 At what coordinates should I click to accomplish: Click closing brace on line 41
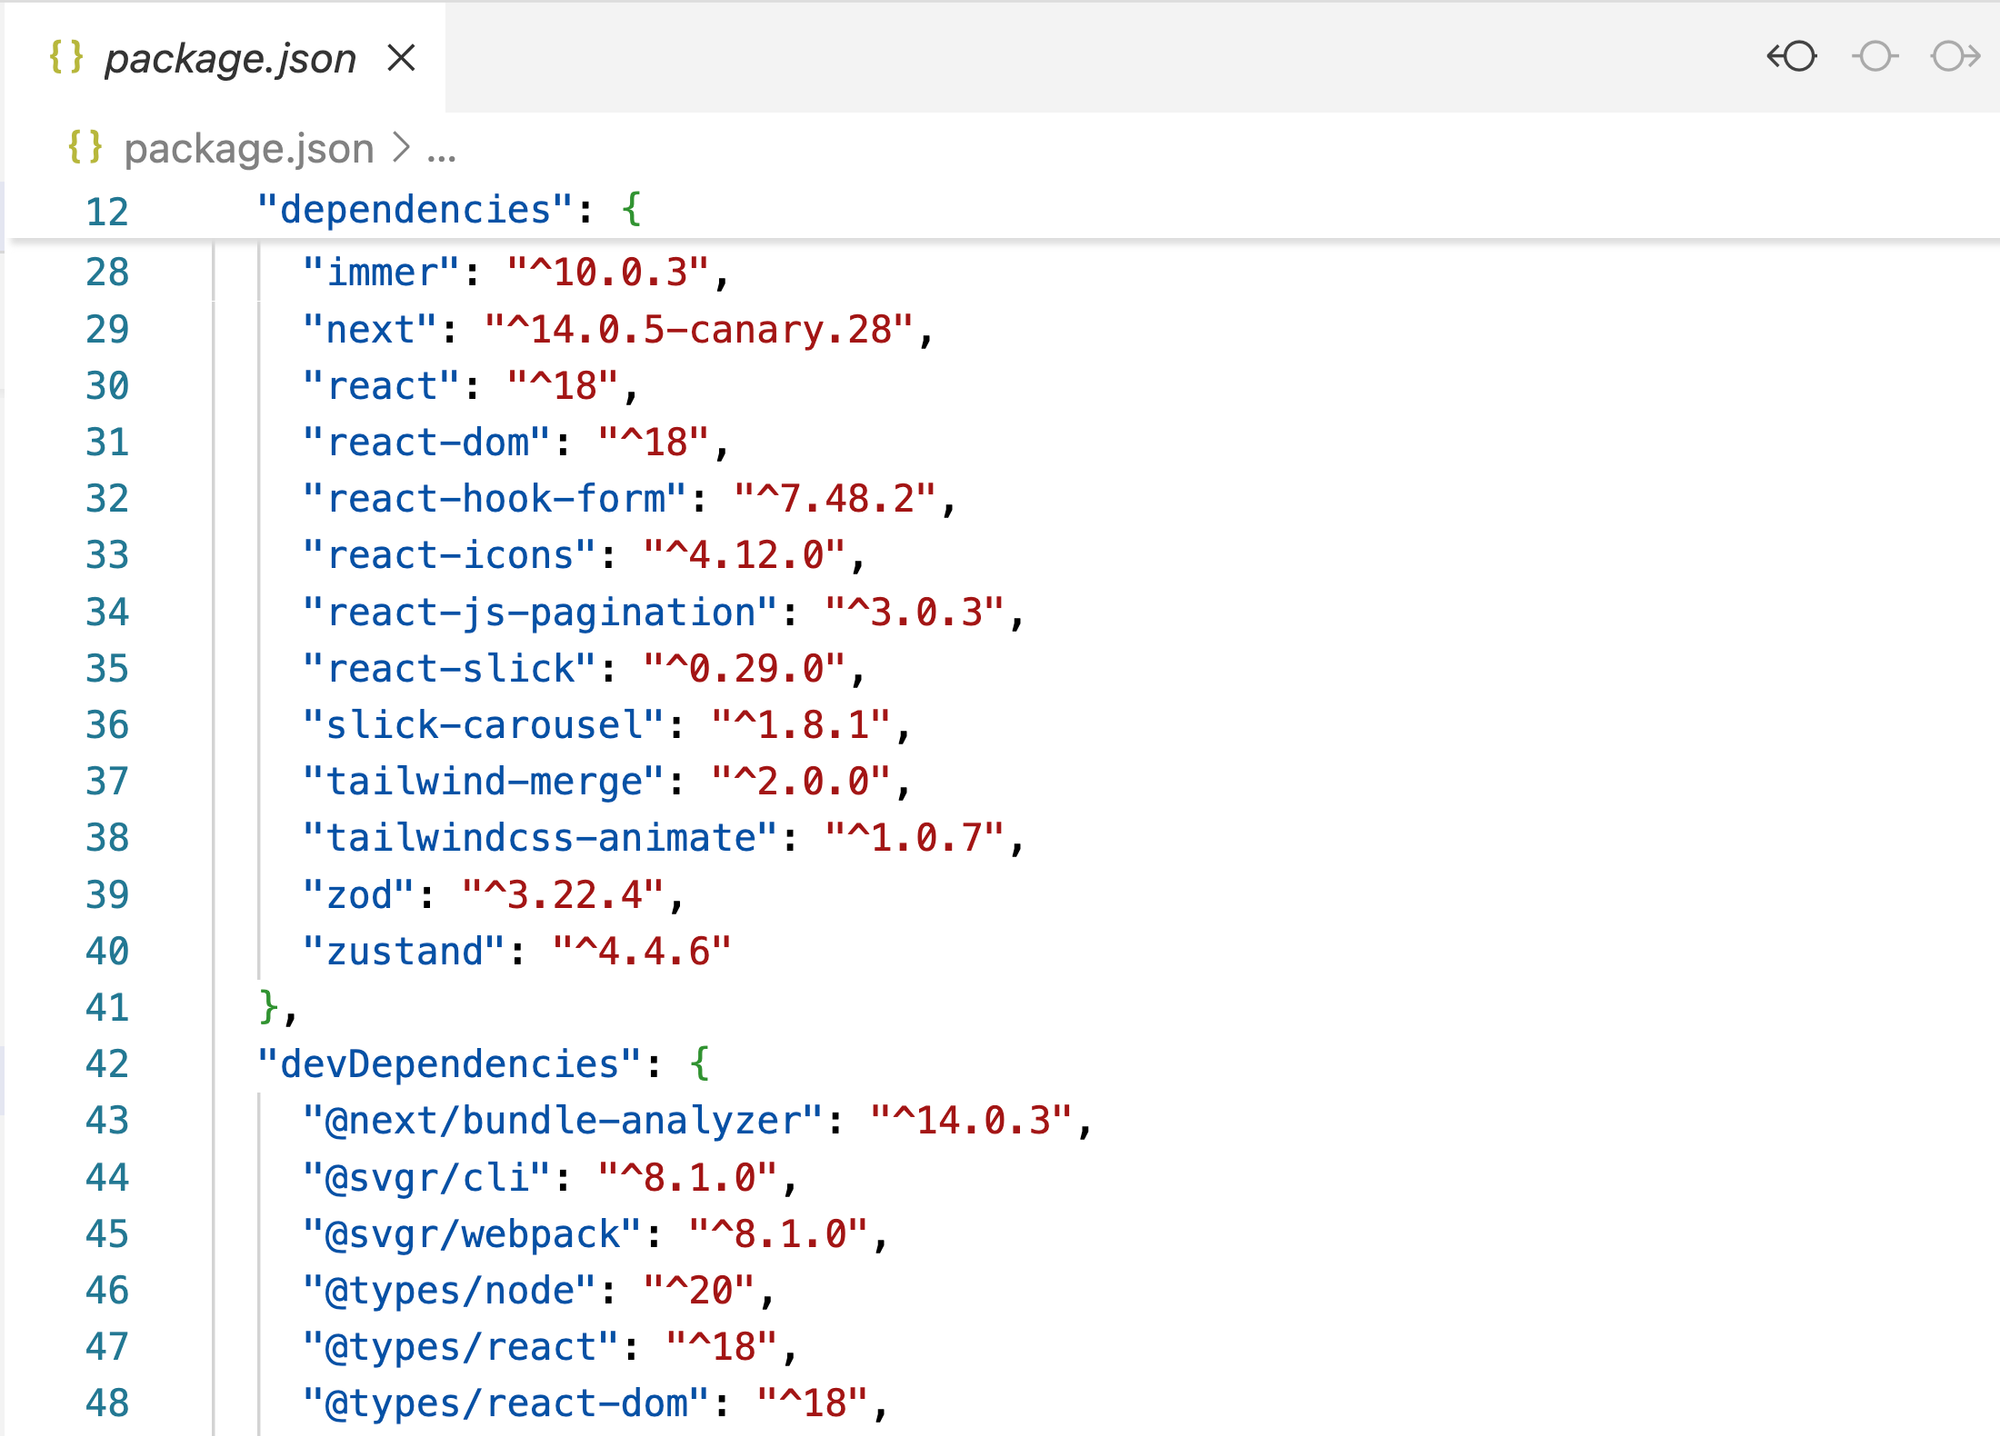(x=268, y=1006)
